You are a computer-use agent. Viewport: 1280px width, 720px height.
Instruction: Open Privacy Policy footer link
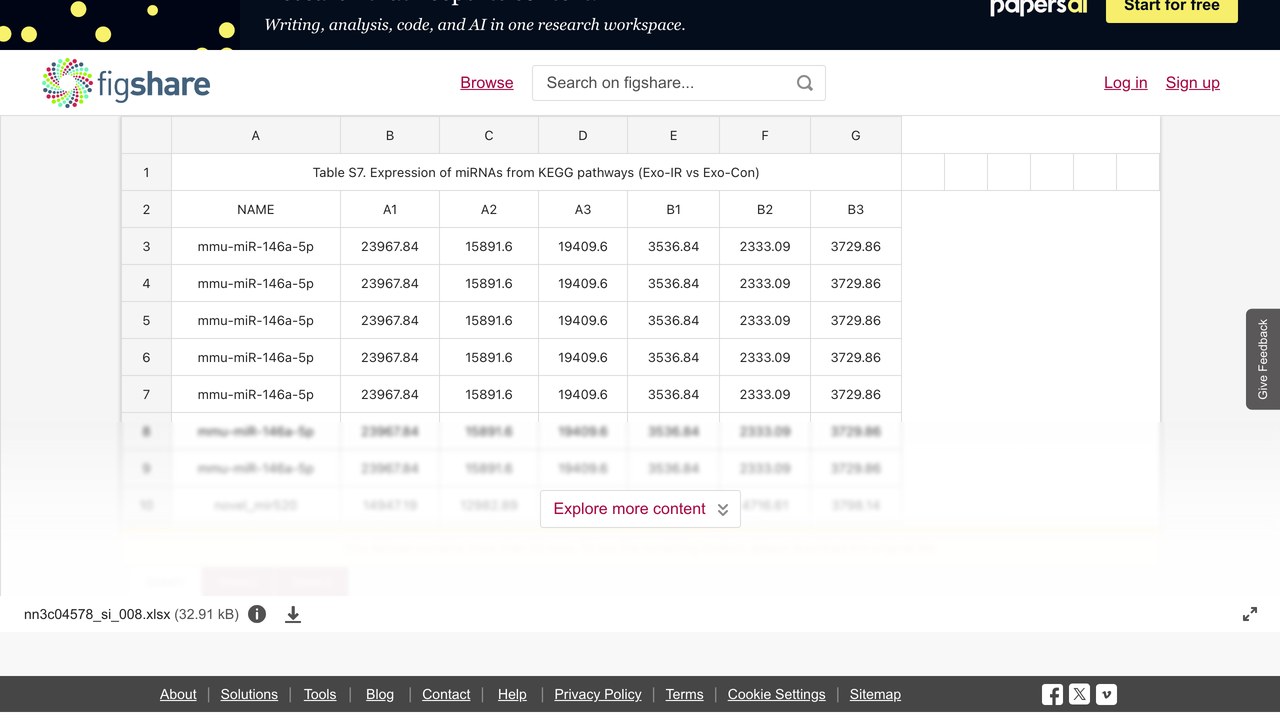point(598,694)
